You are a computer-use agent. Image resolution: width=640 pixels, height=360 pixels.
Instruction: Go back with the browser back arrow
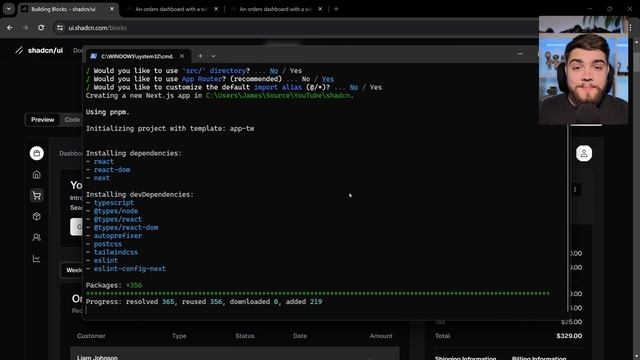[x=9, y=28]
